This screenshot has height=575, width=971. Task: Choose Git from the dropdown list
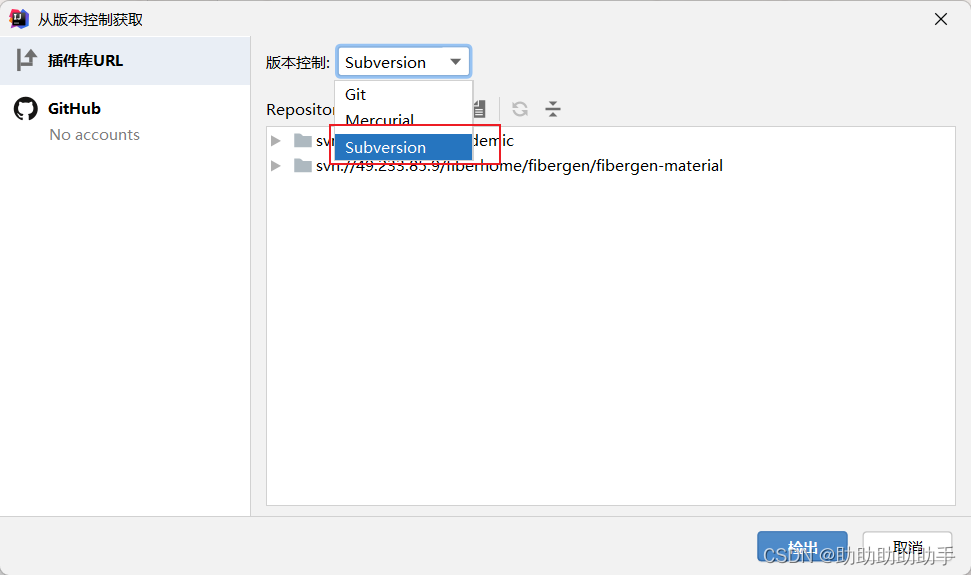pos(403,95)
